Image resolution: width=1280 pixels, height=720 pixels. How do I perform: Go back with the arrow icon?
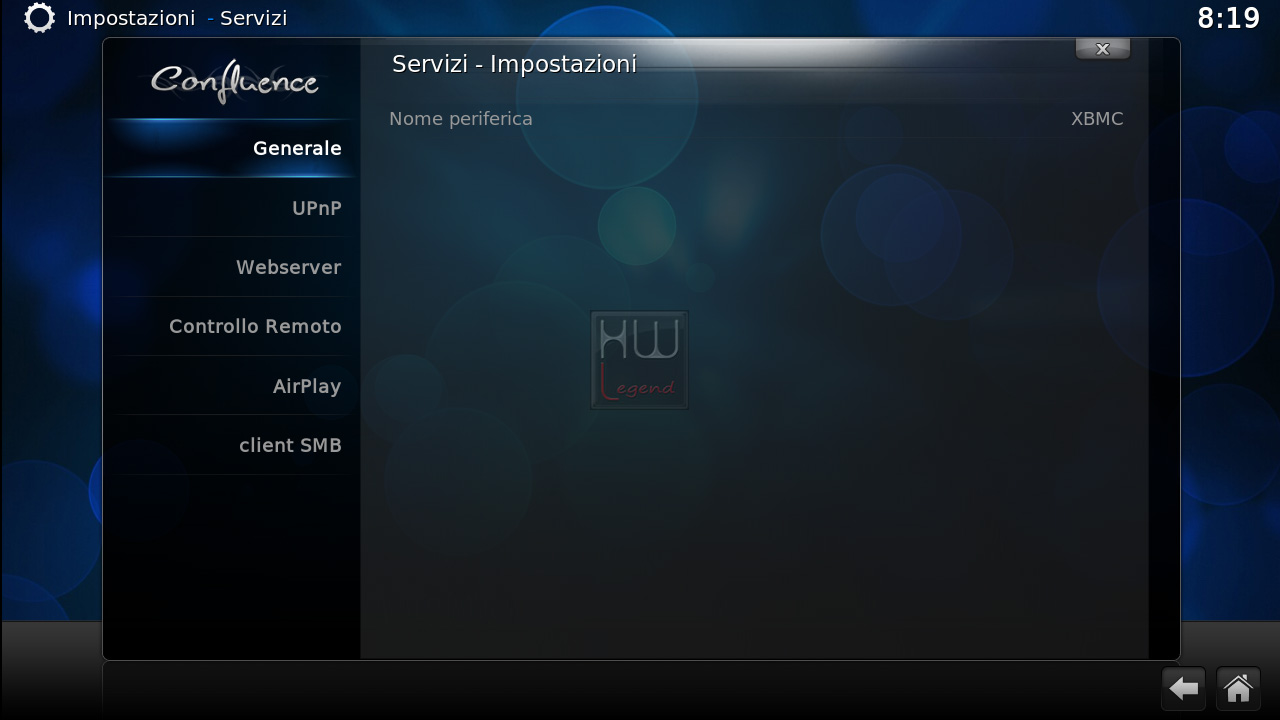point(1184,688)
